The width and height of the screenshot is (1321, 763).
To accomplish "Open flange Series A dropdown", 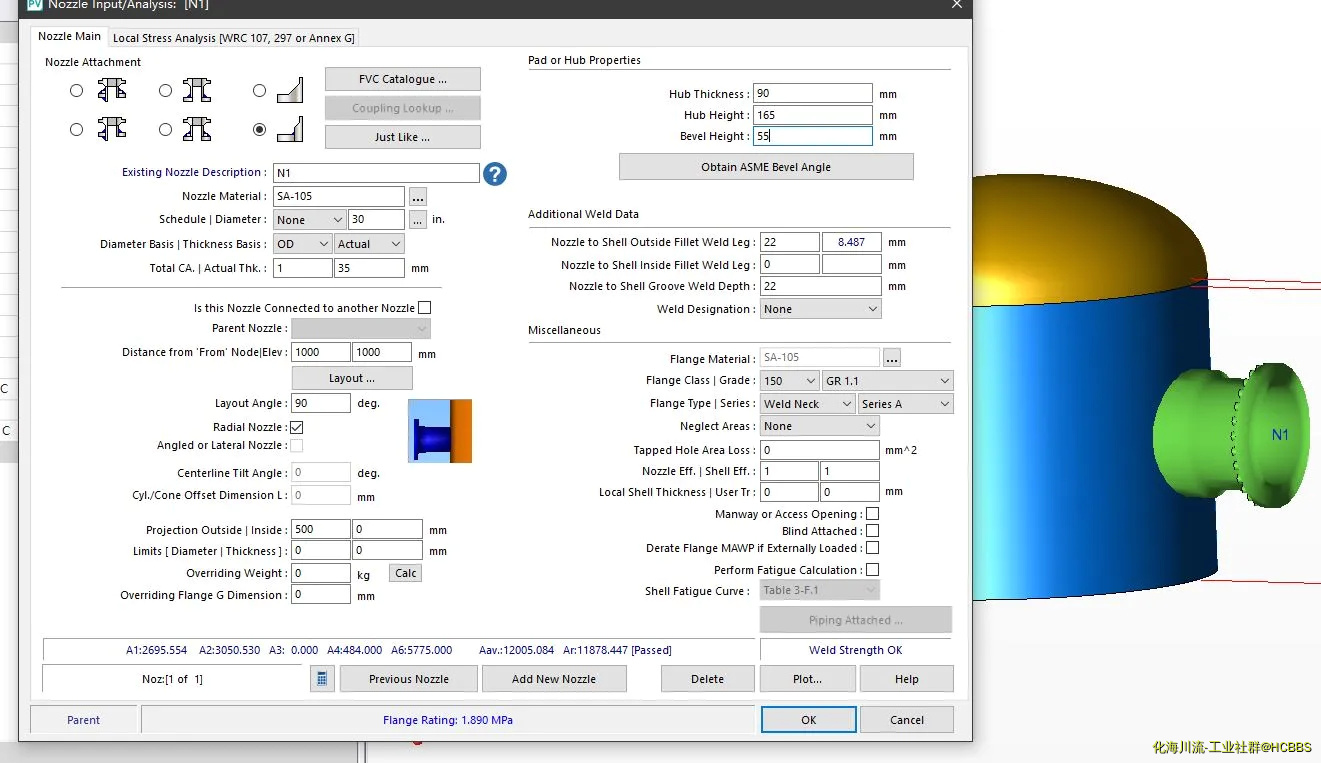I will click(906, 404).
